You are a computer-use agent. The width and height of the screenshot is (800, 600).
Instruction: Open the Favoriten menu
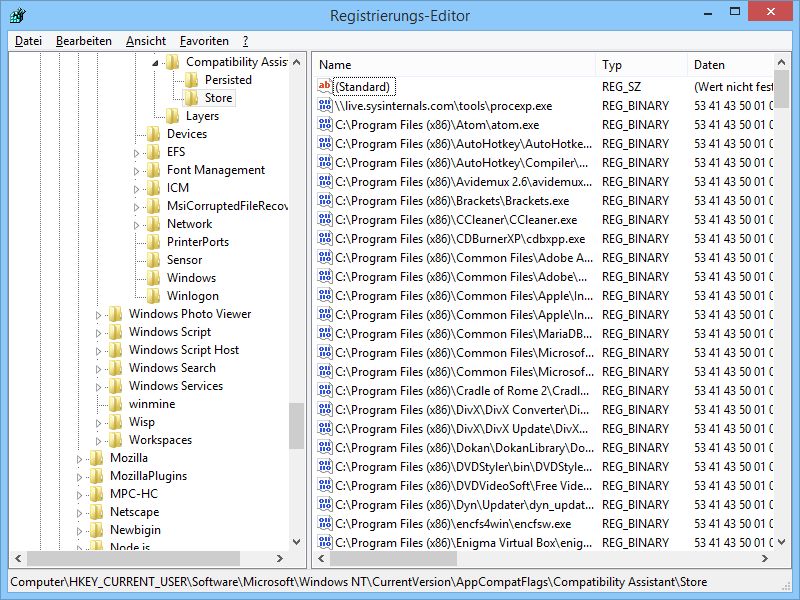pyautogui.click(x=204, y=41)
